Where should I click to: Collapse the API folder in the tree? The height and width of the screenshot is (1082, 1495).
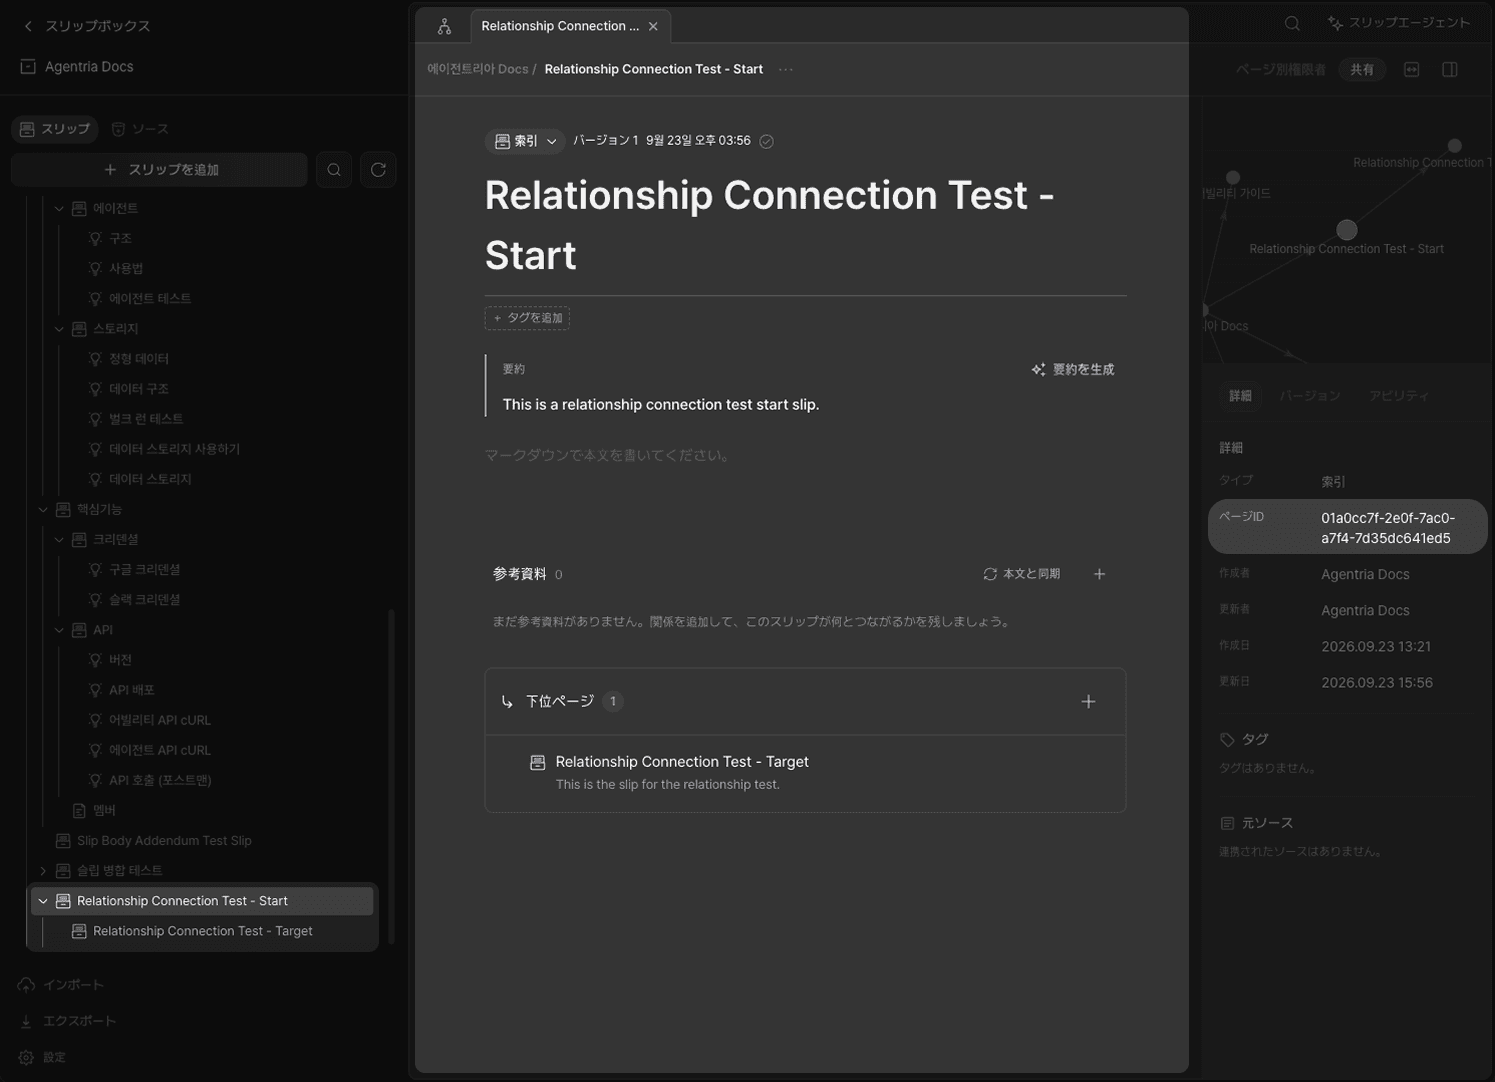point(59,630)
